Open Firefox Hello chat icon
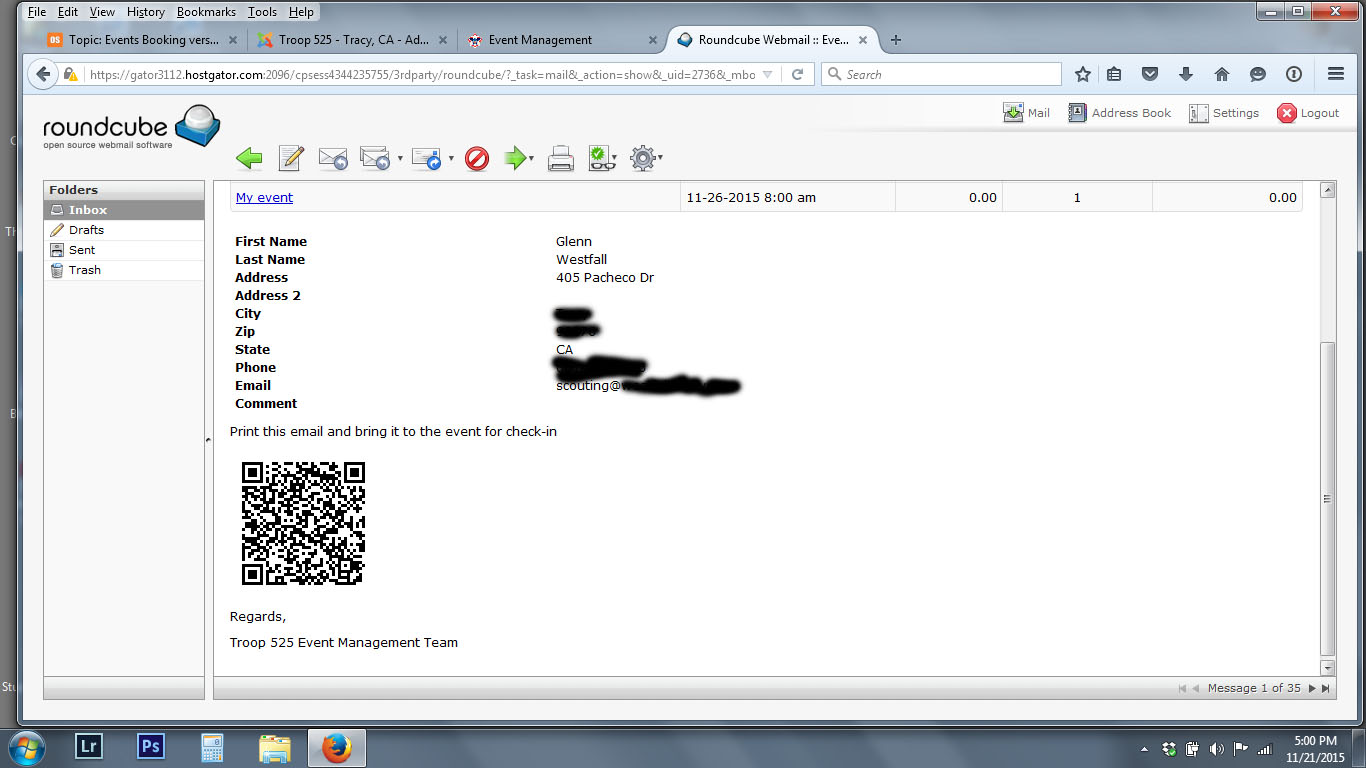1366x768 pixels. pos(1258,74)
